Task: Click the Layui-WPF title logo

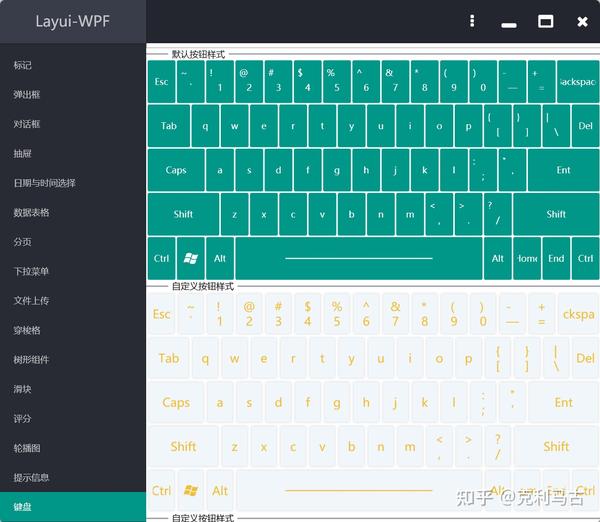Action: (x=73, y=21)
